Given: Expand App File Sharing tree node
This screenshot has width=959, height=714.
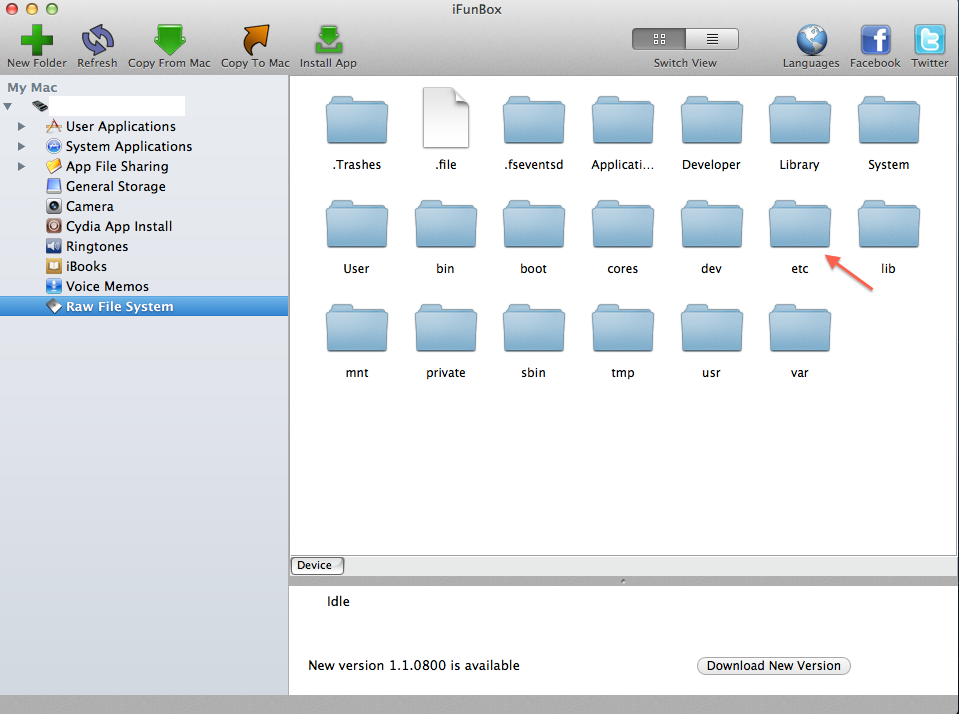Looking at the screenshot, I should click(21, 166).
